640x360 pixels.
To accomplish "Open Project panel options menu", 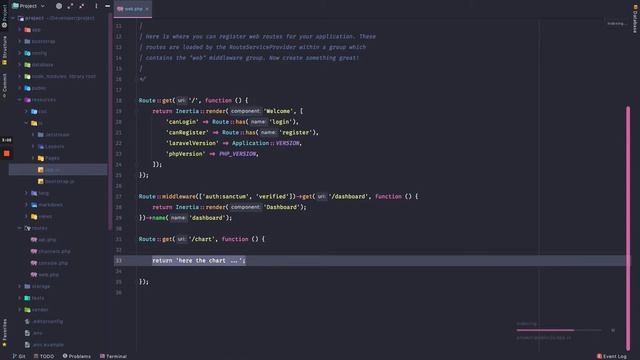I will [x=96, y=6].
